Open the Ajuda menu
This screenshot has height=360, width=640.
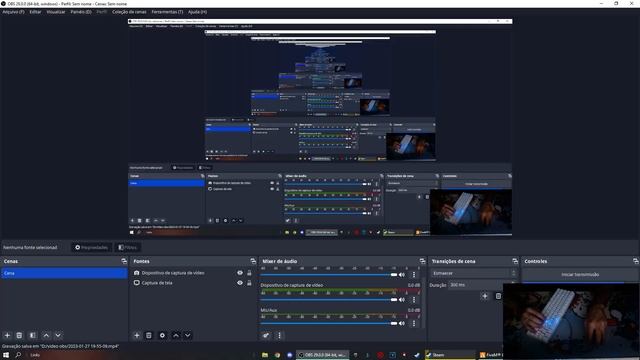[x=198, y=12]
